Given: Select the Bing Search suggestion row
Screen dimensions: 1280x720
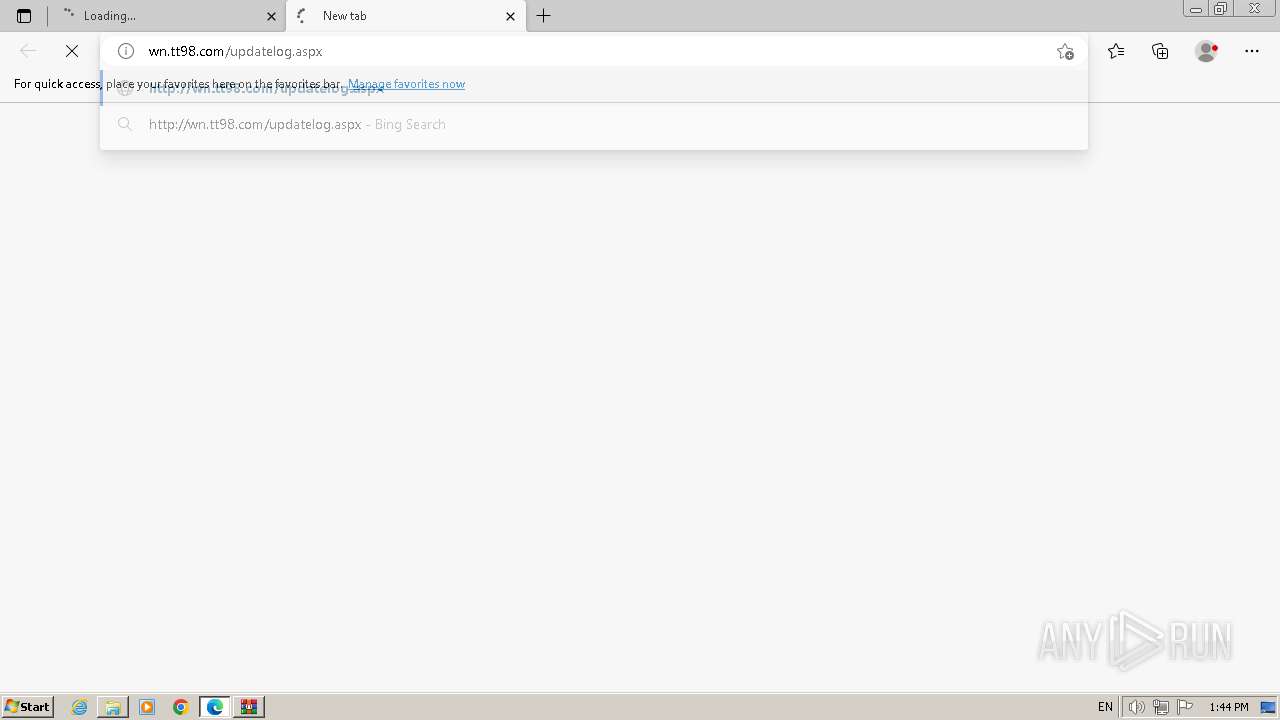Looking at the screenshot, I should tap(594, 124).
